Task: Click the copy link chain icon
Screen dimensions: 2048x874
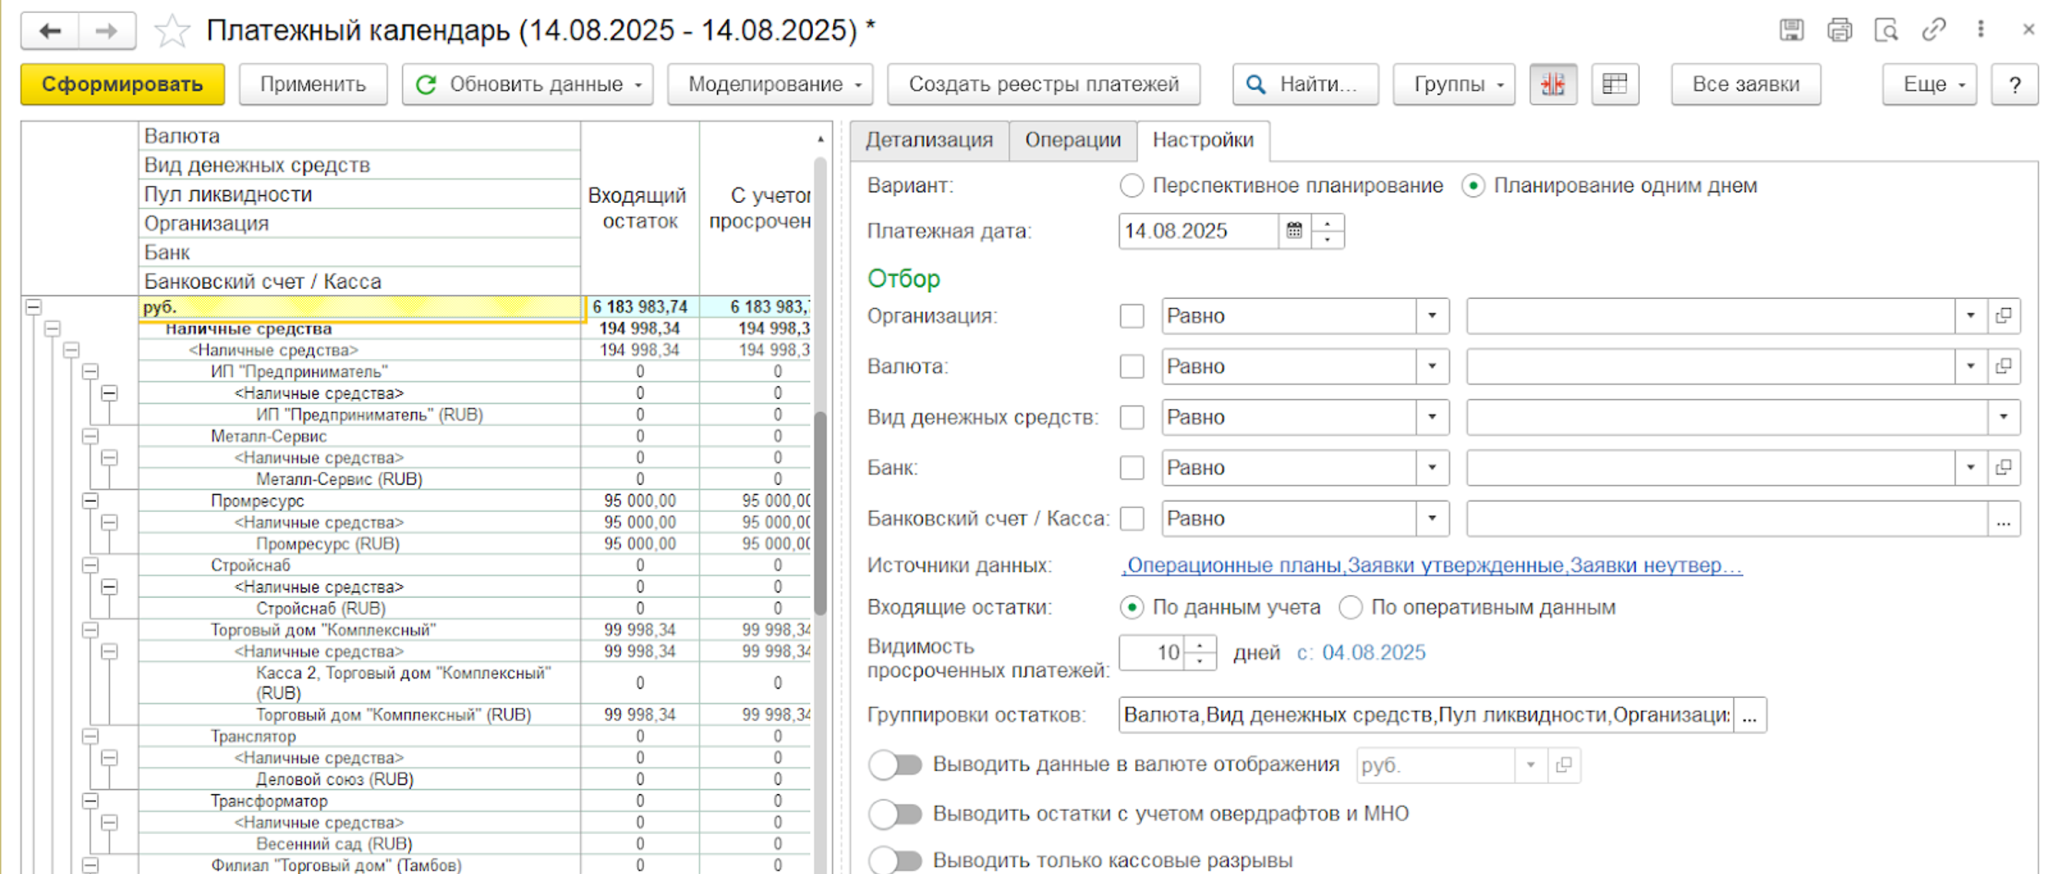Action: click(1933, 30)
